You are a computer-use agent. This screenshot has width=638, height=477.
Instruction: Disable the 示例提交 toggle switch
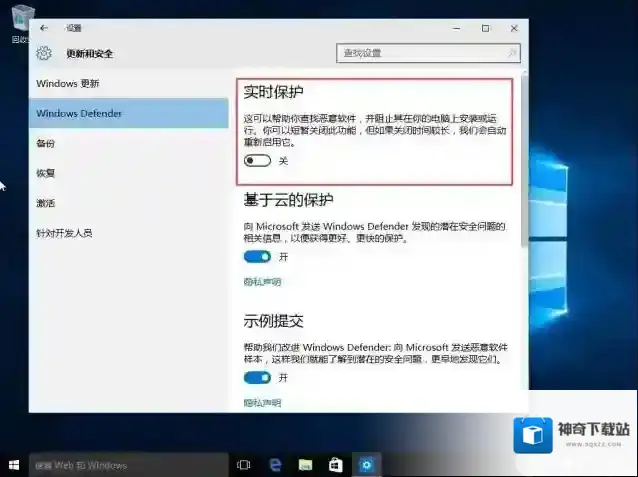click(x=257, y=378)
